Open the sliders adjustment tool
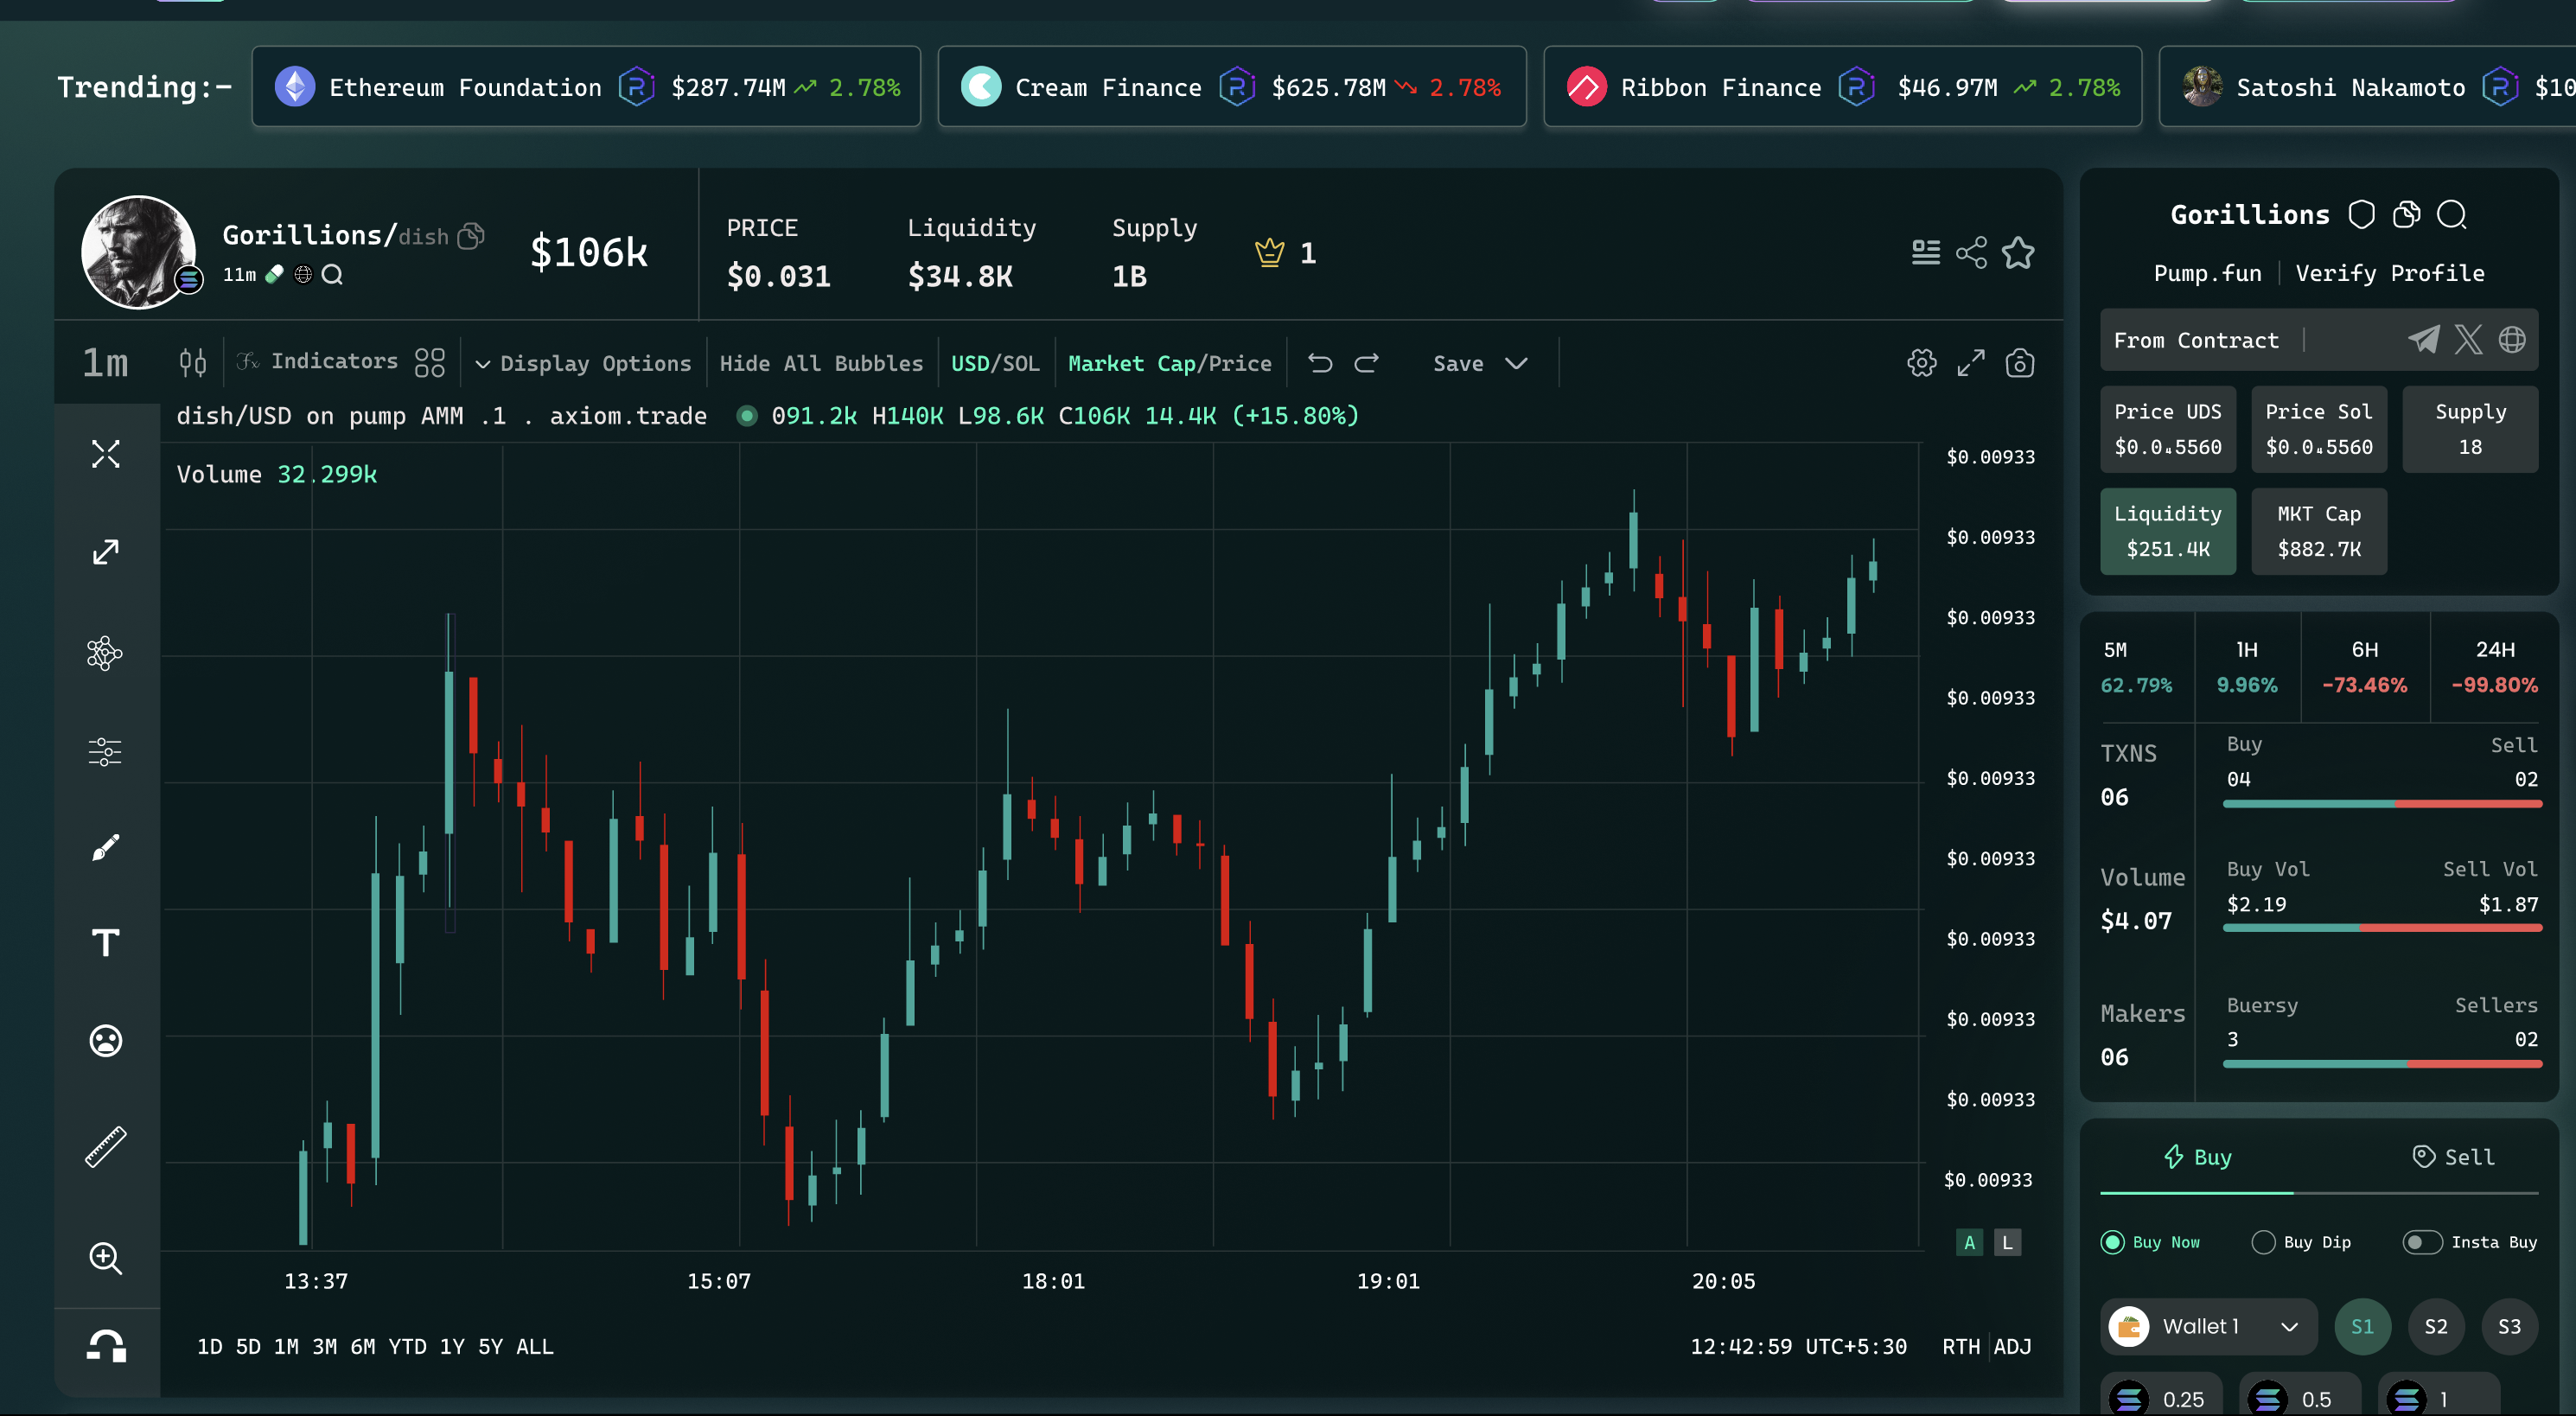 [105, 751]
